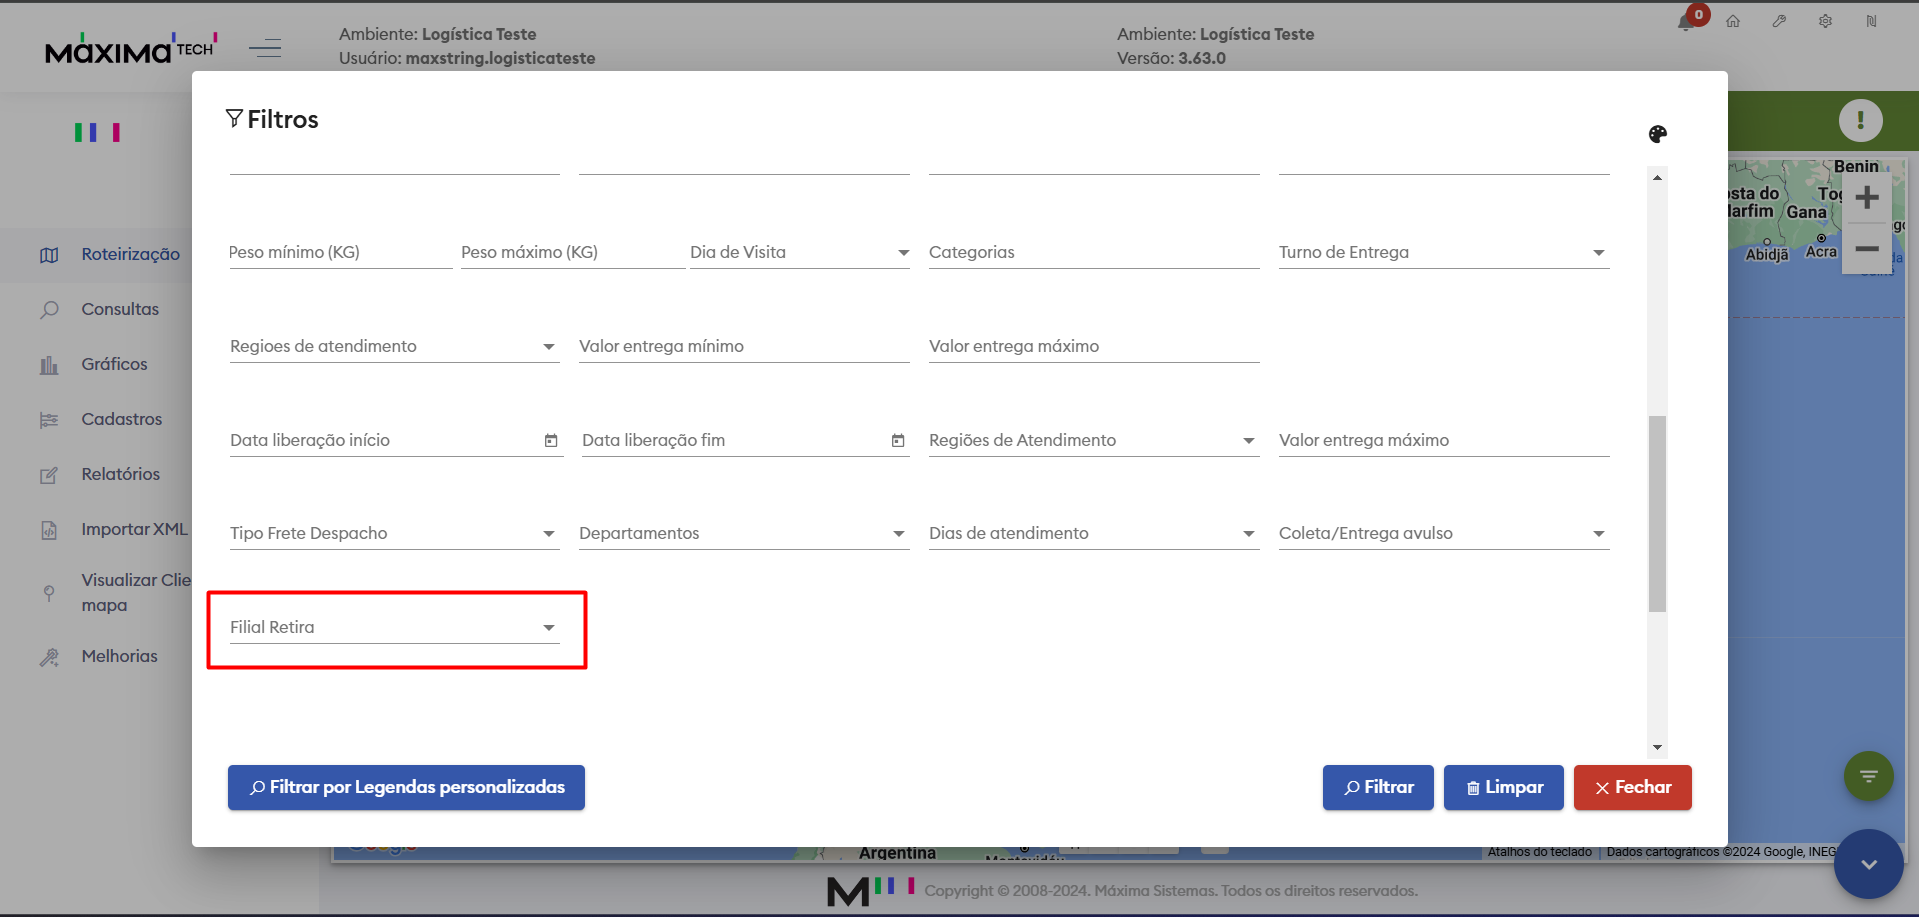Expand the Dia de Visita dropdown
Image resolution: width=1919 pixels, height=917 pixels.
[800, 253]
